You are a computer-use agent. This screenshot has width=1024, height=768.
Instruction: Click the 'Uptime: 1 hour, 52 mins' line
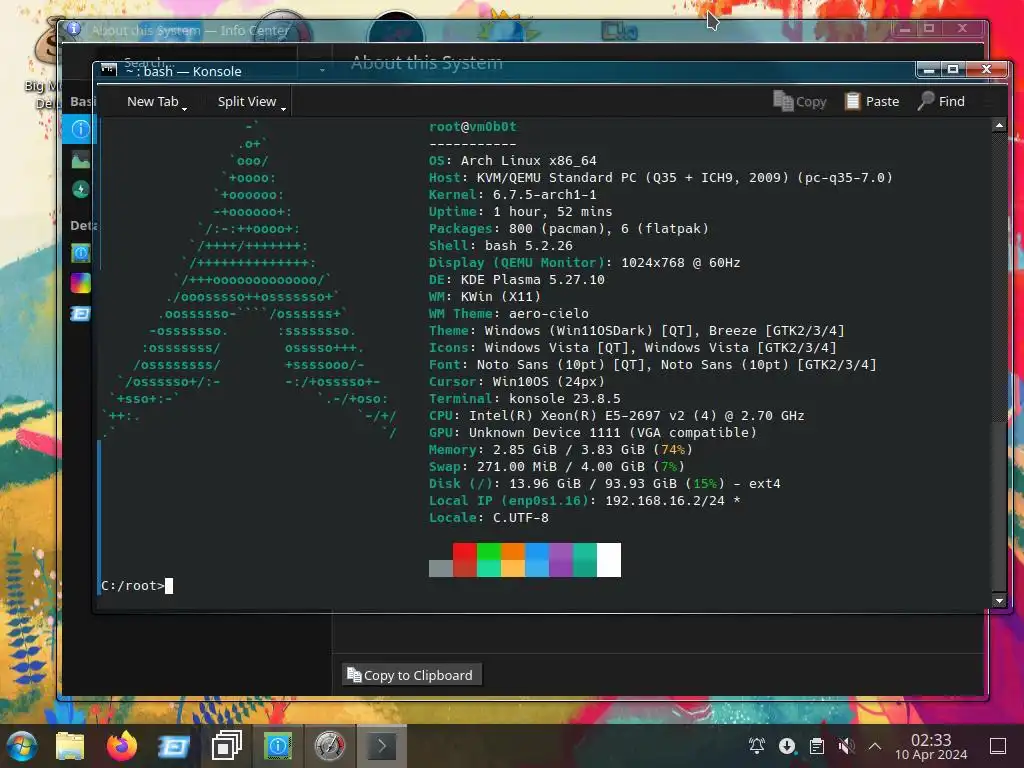[x=520, y=212]
